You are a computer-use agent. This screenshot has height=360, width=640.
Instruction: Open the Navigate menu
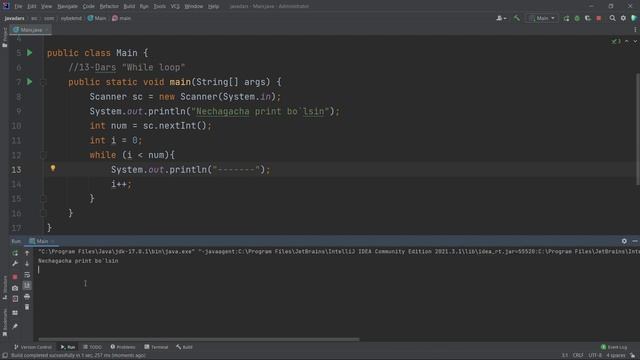tap(67, 6)
